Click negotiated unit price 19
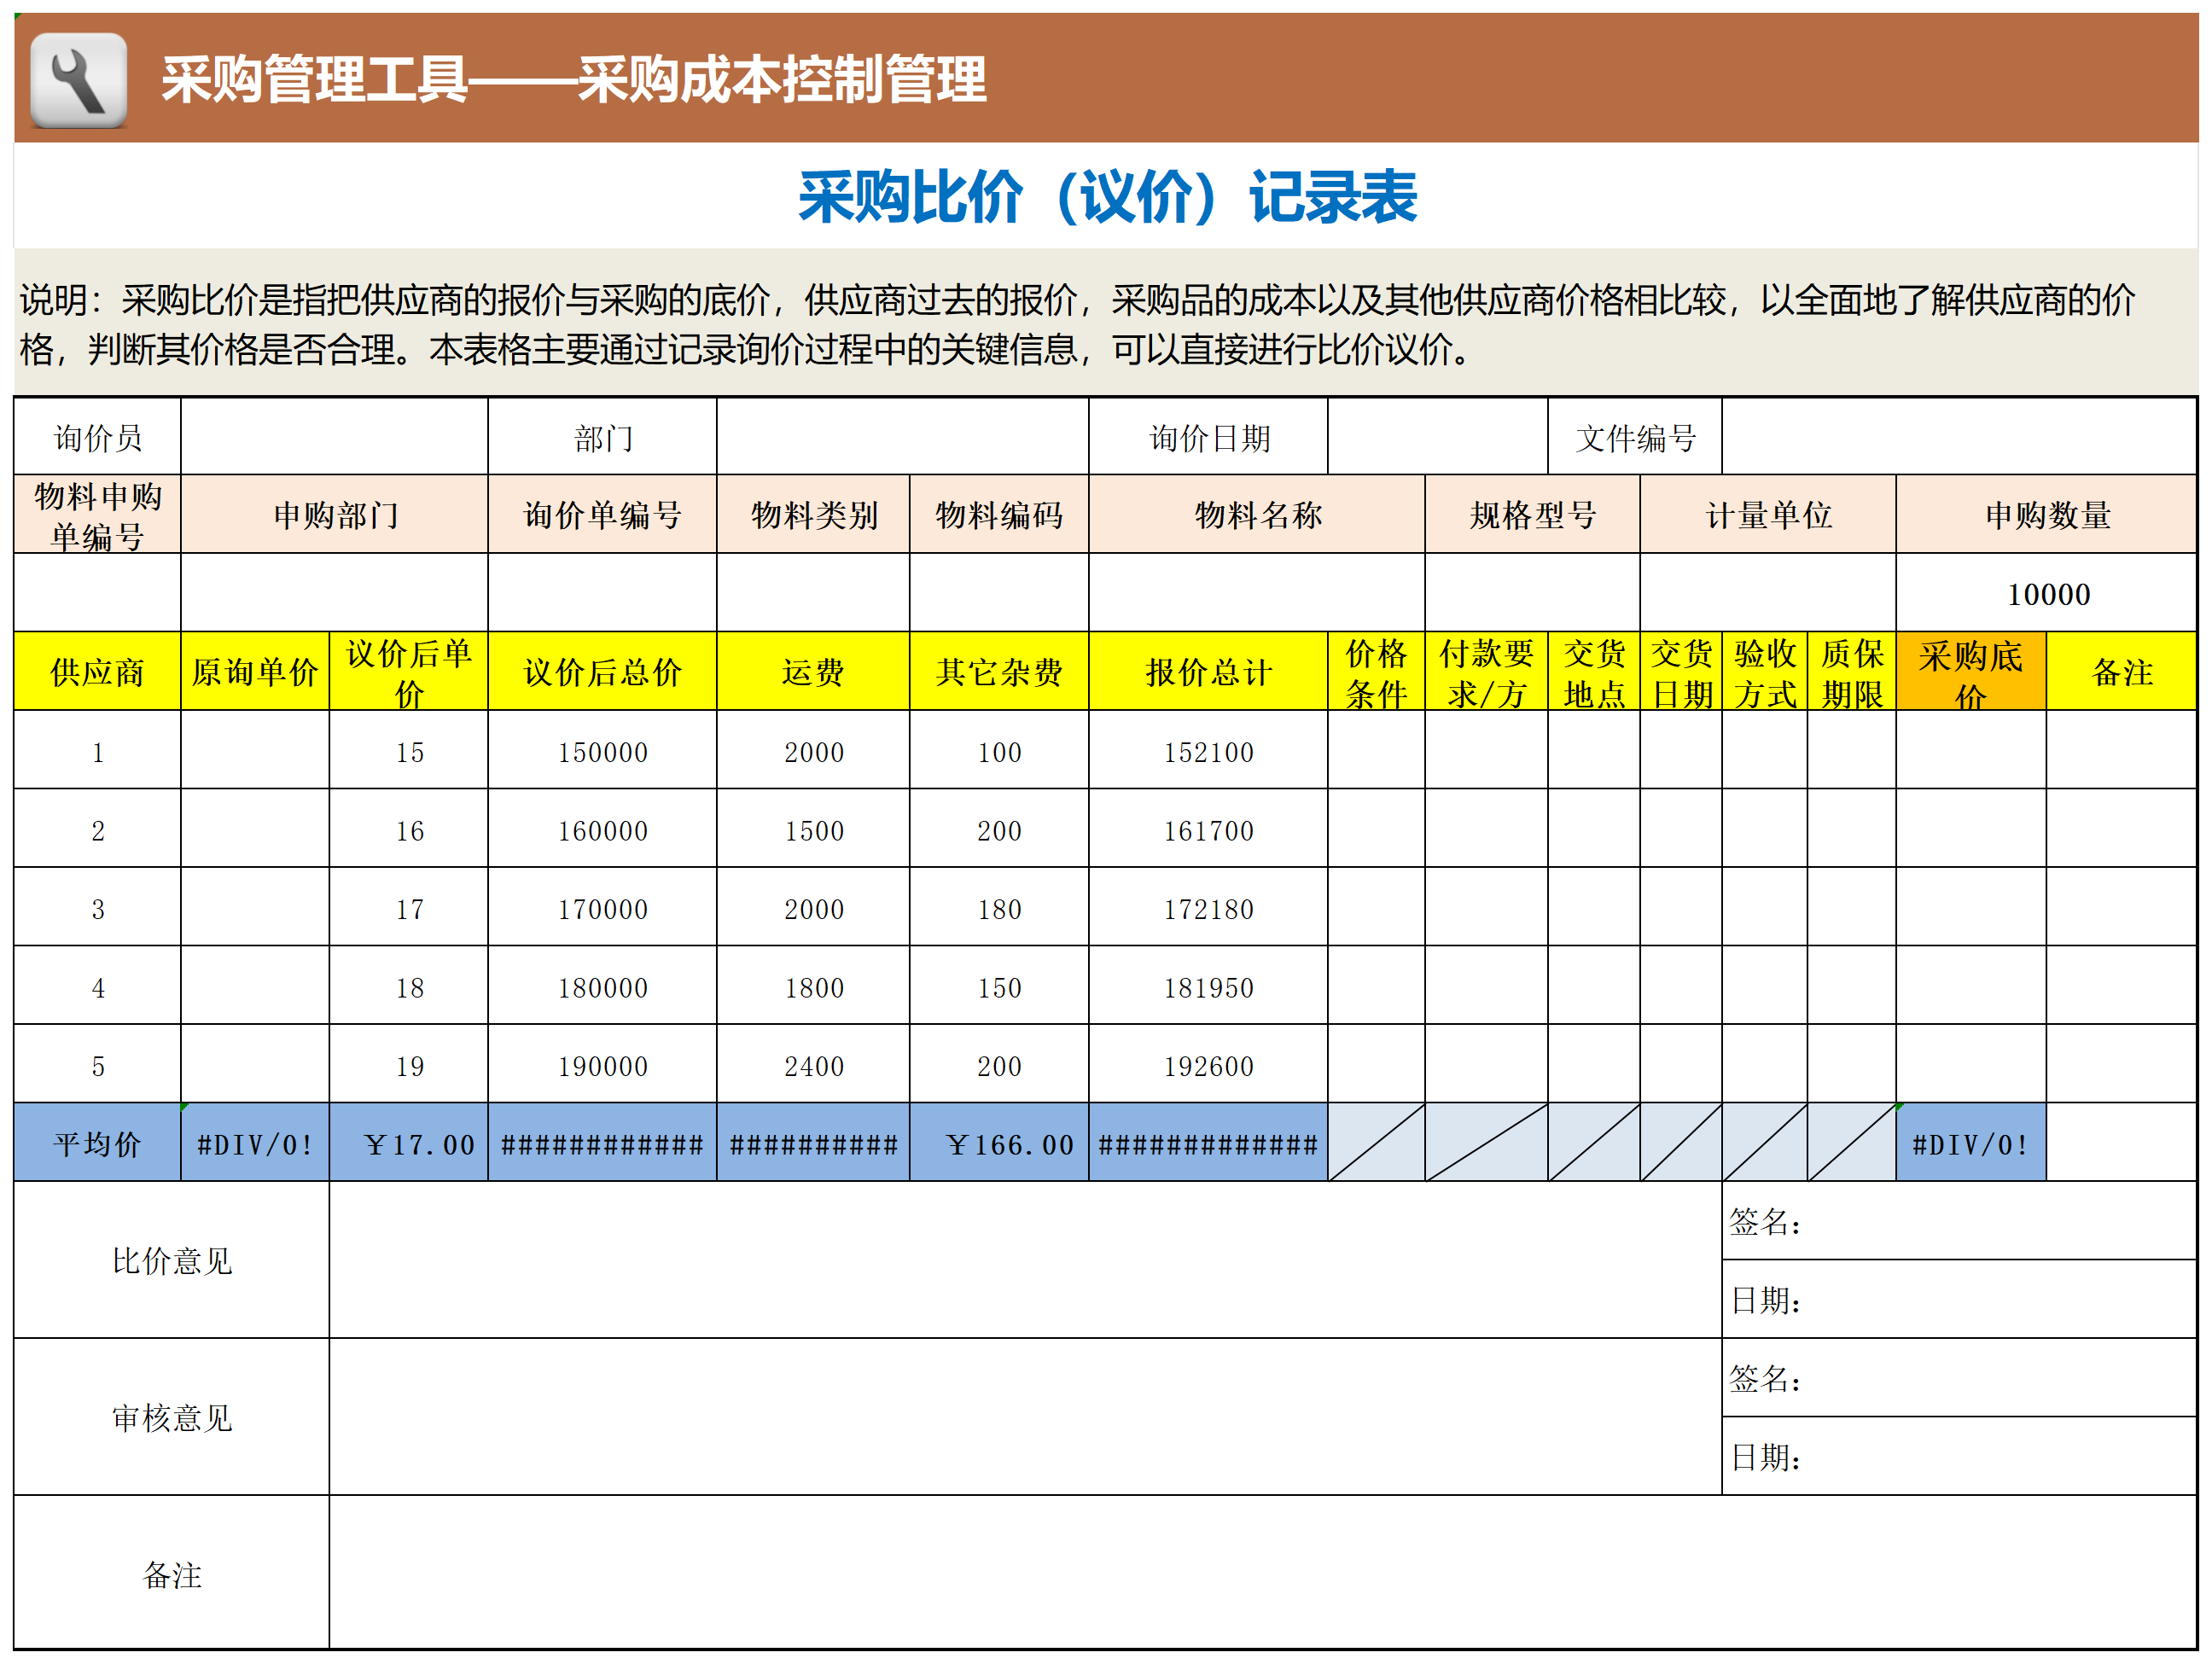Viewport: 2212px width, 1664px height. point(409,1065)
